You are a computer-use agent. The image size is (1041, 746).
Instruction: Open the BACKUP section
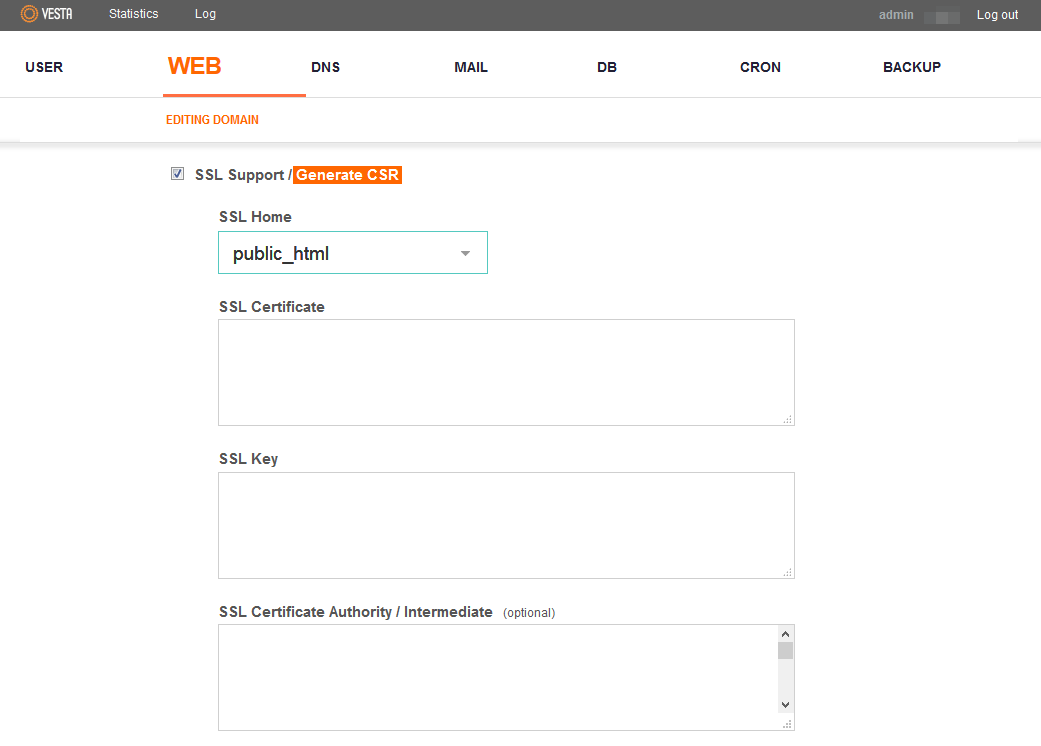tap(911, 67)
